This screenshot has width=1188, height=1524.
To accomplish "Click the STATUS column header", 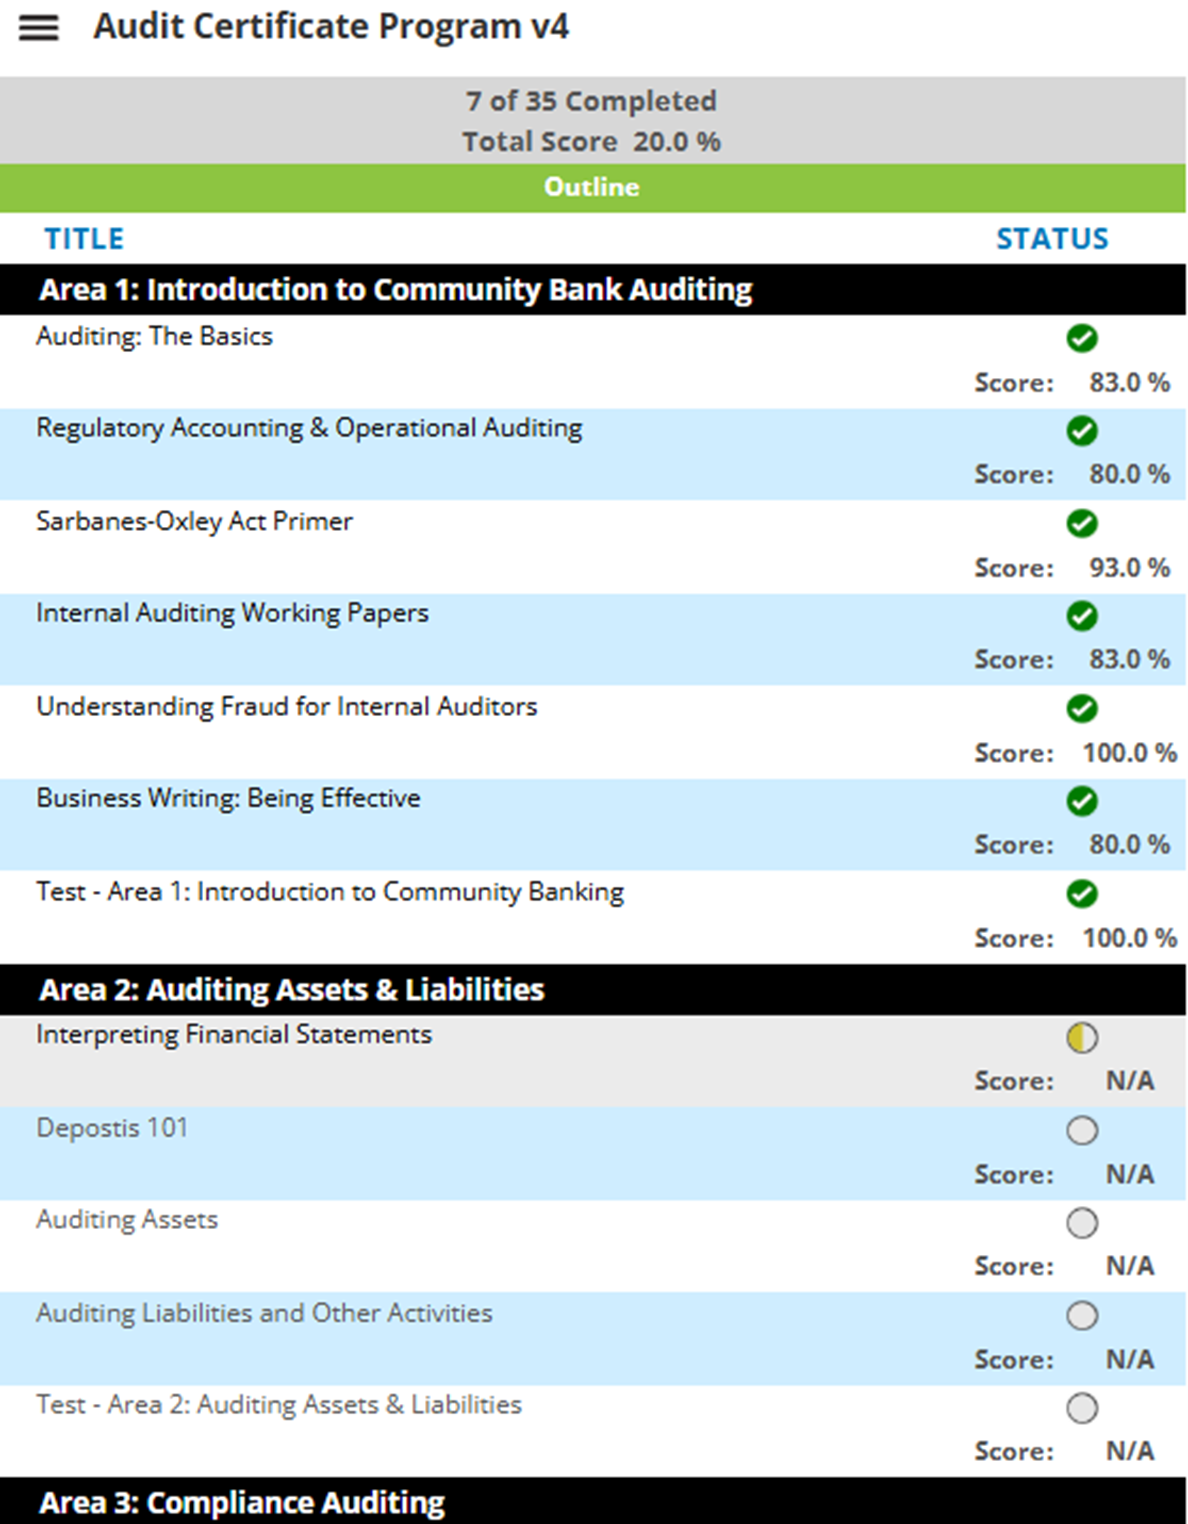I will tap(1051, 238).
